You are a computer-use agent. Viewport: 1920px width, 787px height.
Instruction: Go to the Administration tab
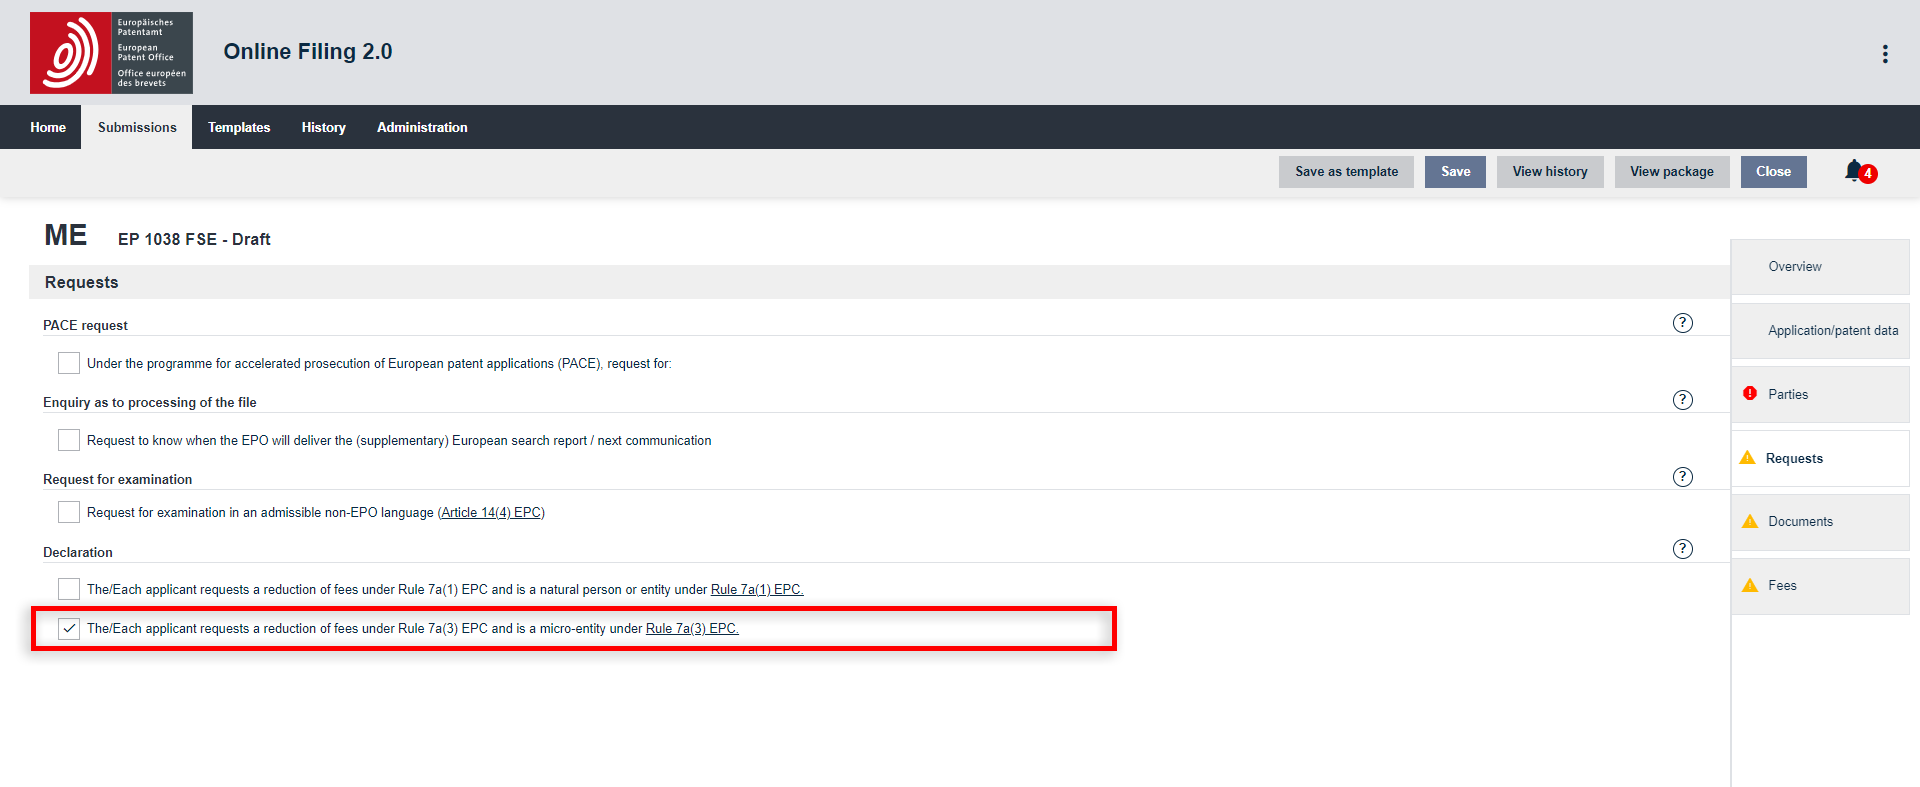(x=422, y=127)
